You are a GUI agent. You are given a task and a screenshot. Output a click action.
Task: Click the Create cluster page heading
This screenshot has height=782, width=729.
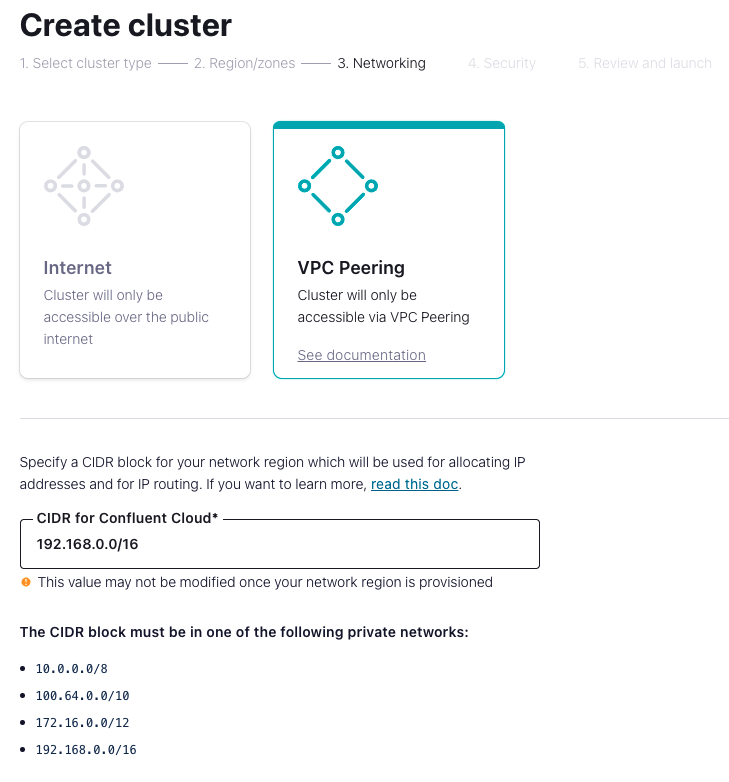pos(126,24)
